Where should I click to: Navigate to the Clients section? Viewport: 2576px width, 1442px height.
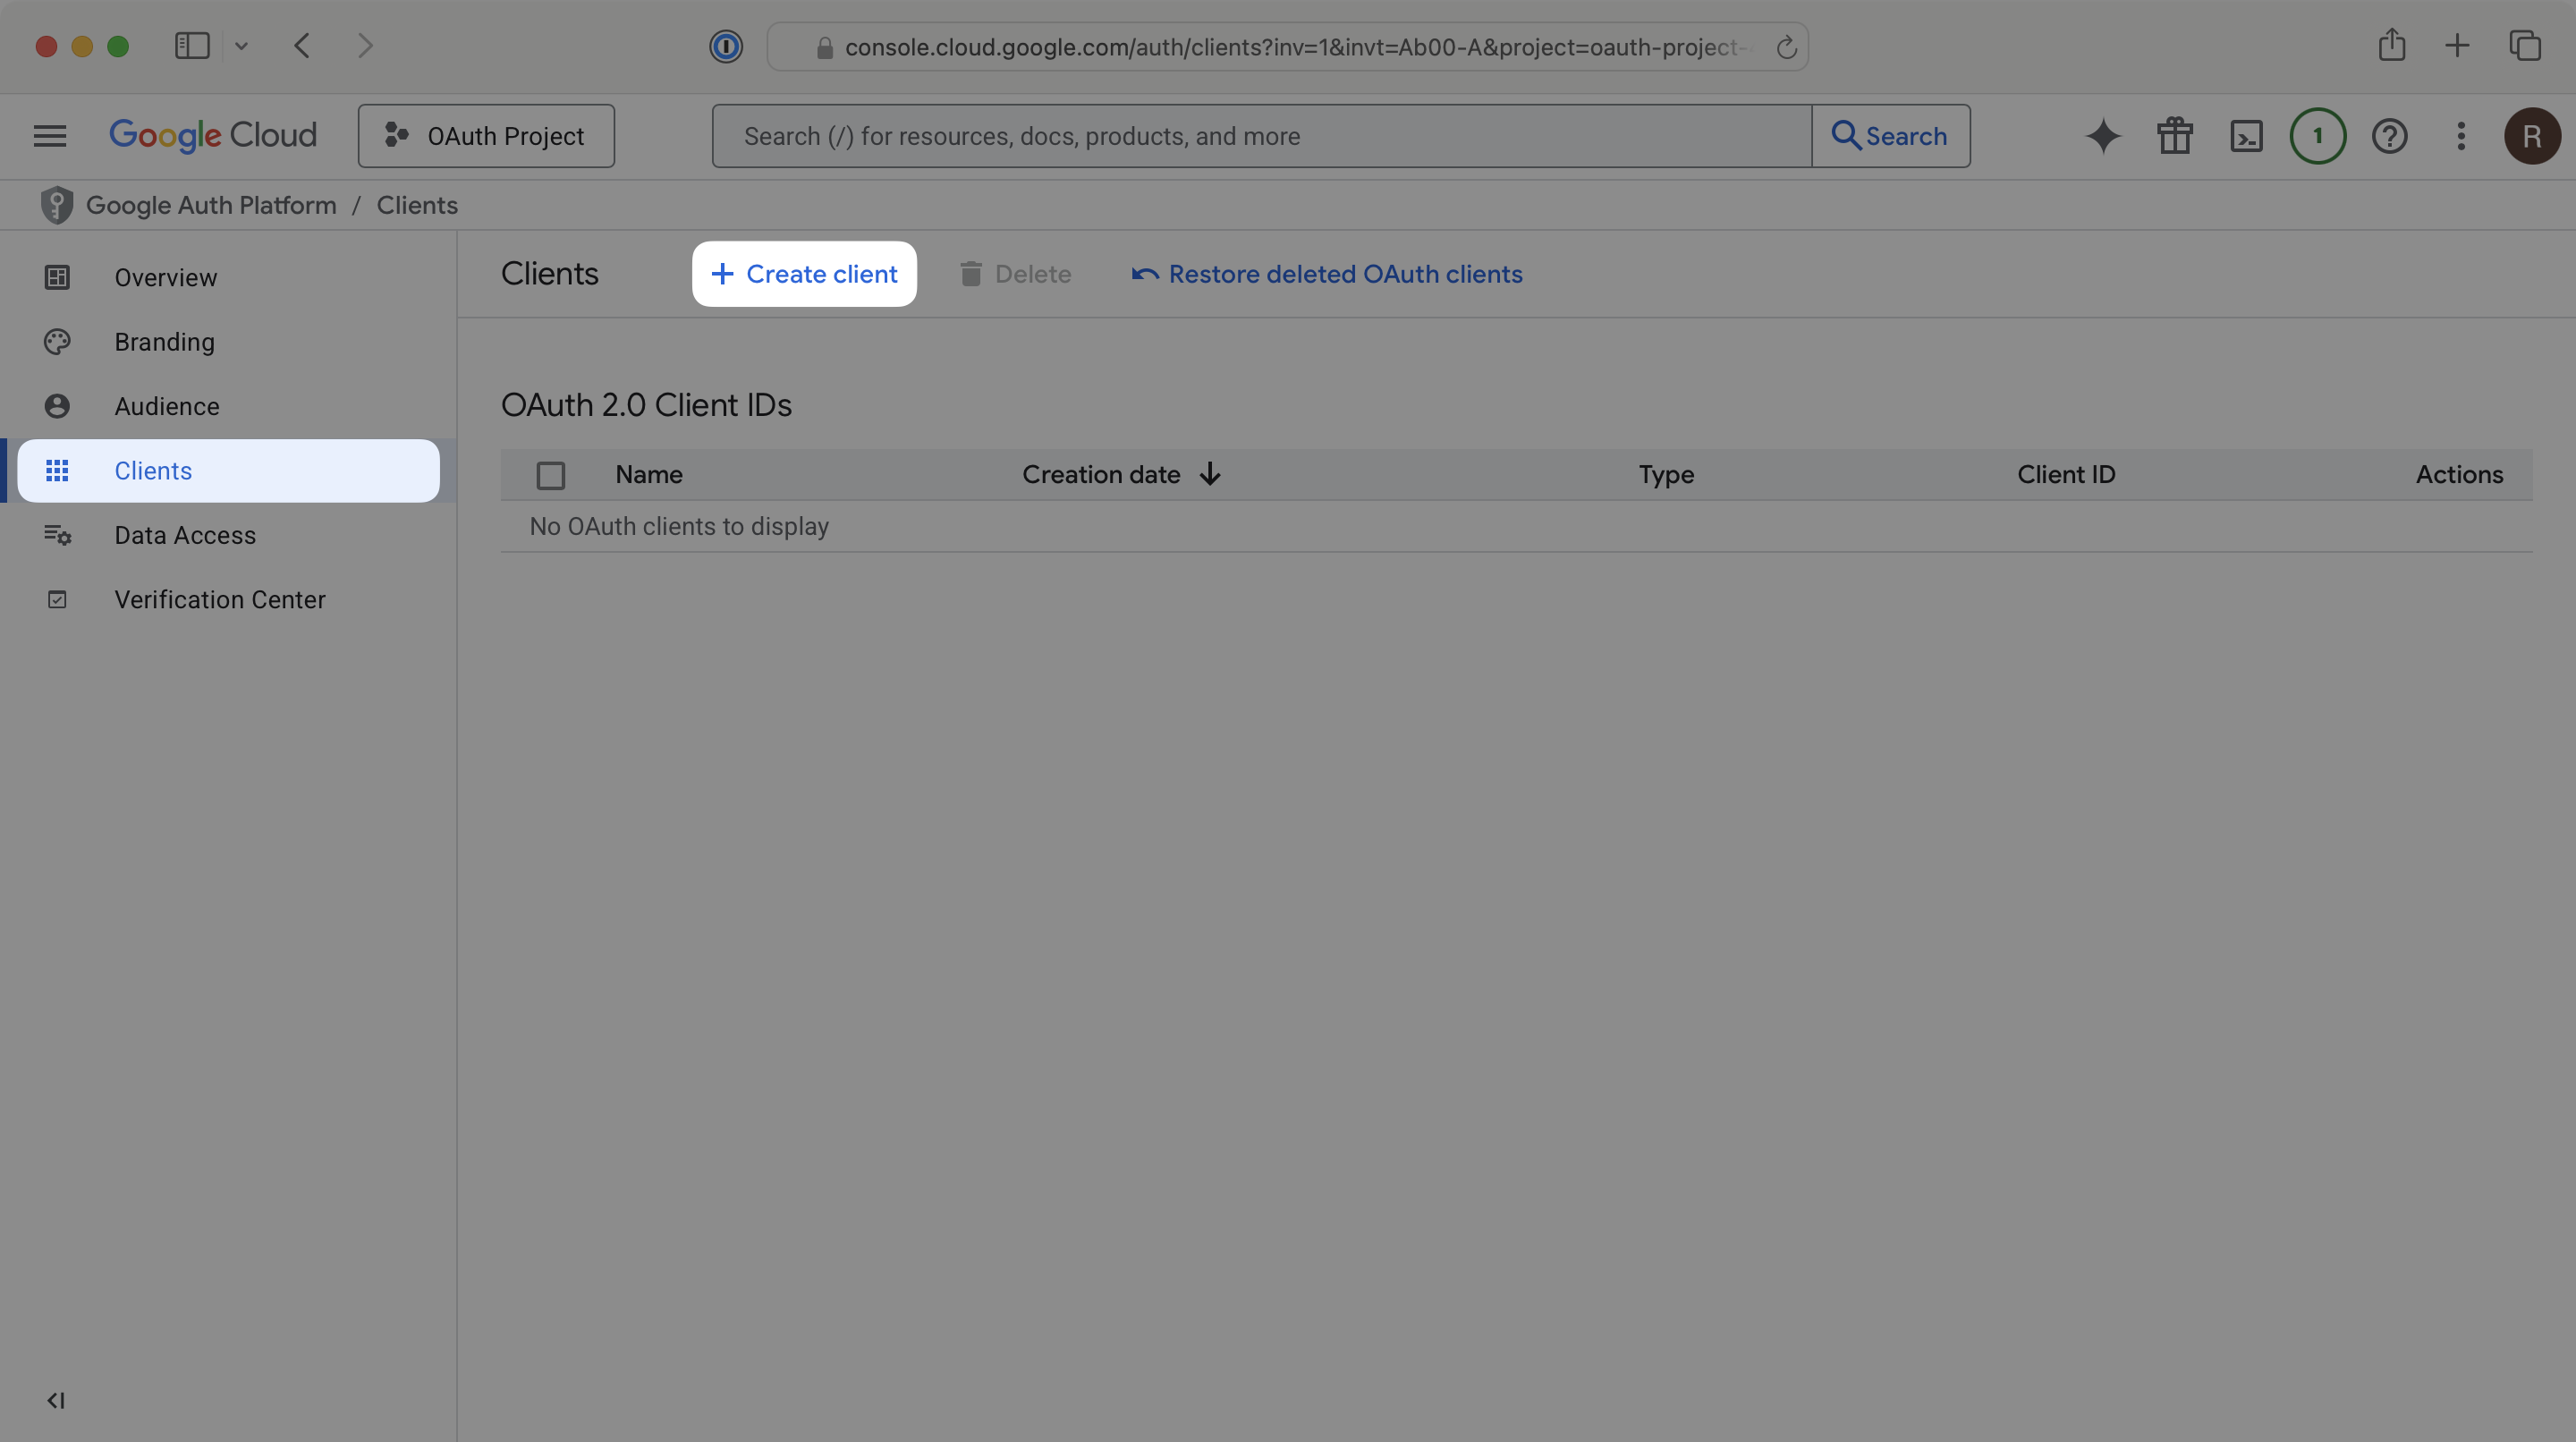(x=153, y=470)
